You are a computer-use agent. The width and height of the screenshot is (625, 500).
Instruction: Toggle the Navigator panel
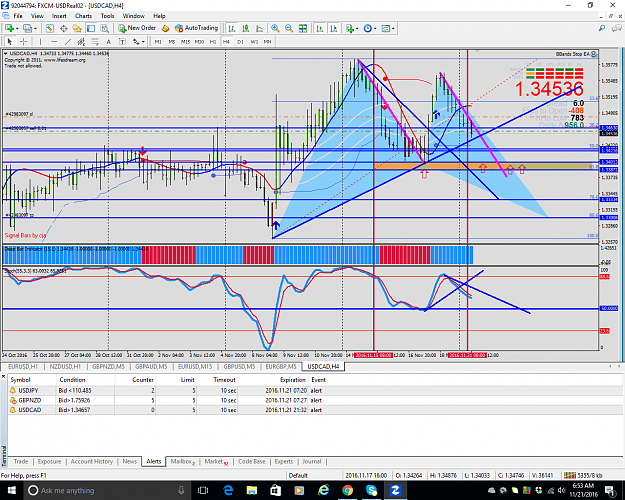pos(77,28)
